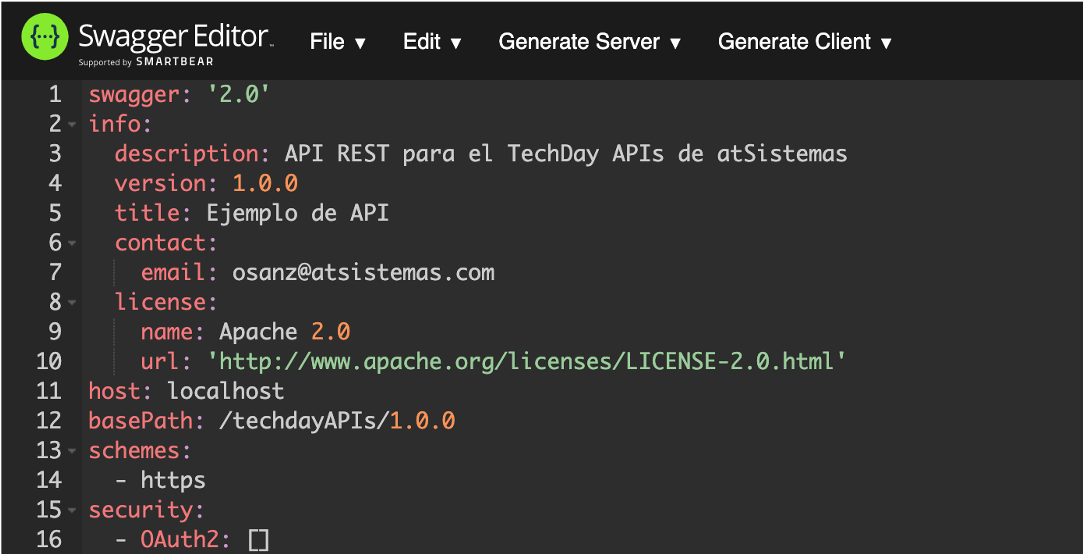1083x554 pixels.
Task: Collapse the schemes block on line 13
Action: pyautogui.click(x=73, y=451)
